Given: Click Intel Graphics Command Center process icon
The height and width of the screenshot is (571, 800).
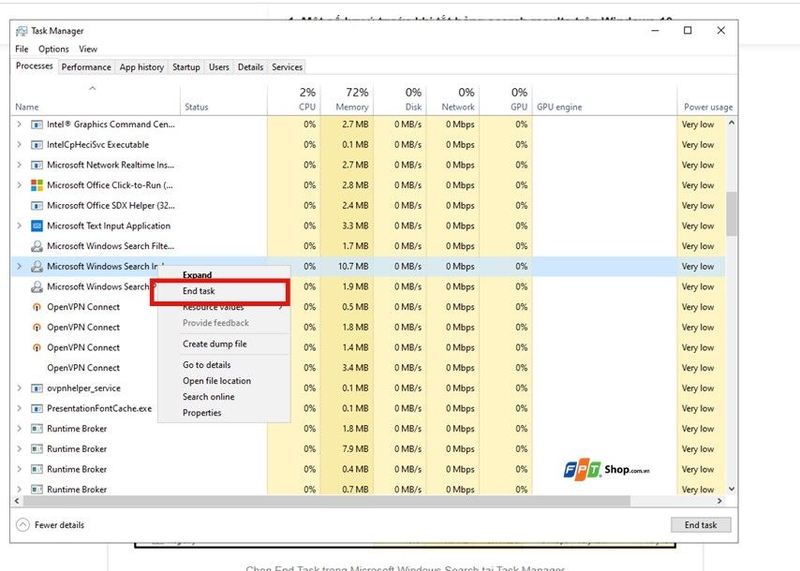Looking at the screenshot, I should coord(37,125).
